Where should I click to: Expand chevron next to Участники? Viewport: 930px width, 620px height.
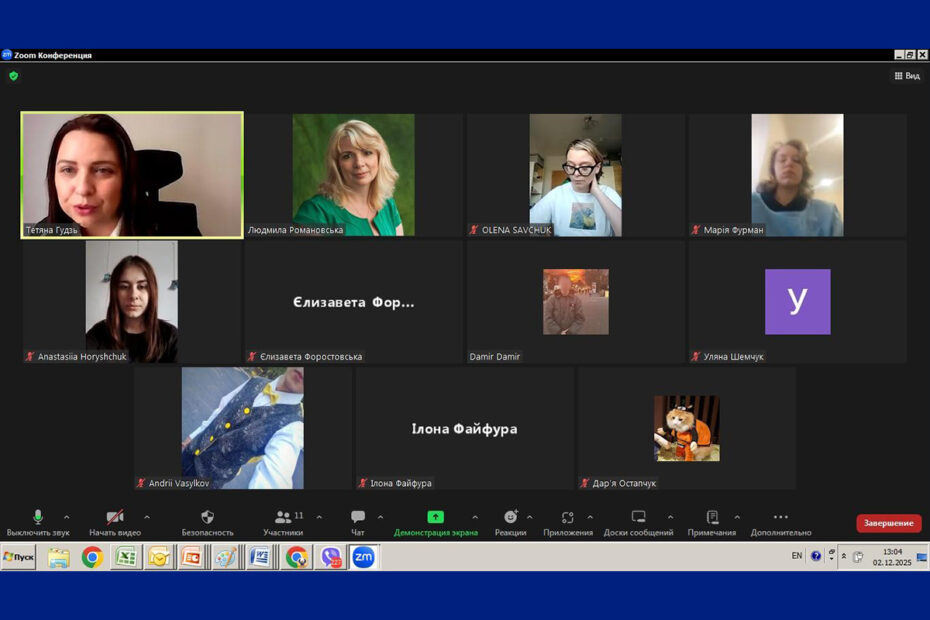[319, 517]
